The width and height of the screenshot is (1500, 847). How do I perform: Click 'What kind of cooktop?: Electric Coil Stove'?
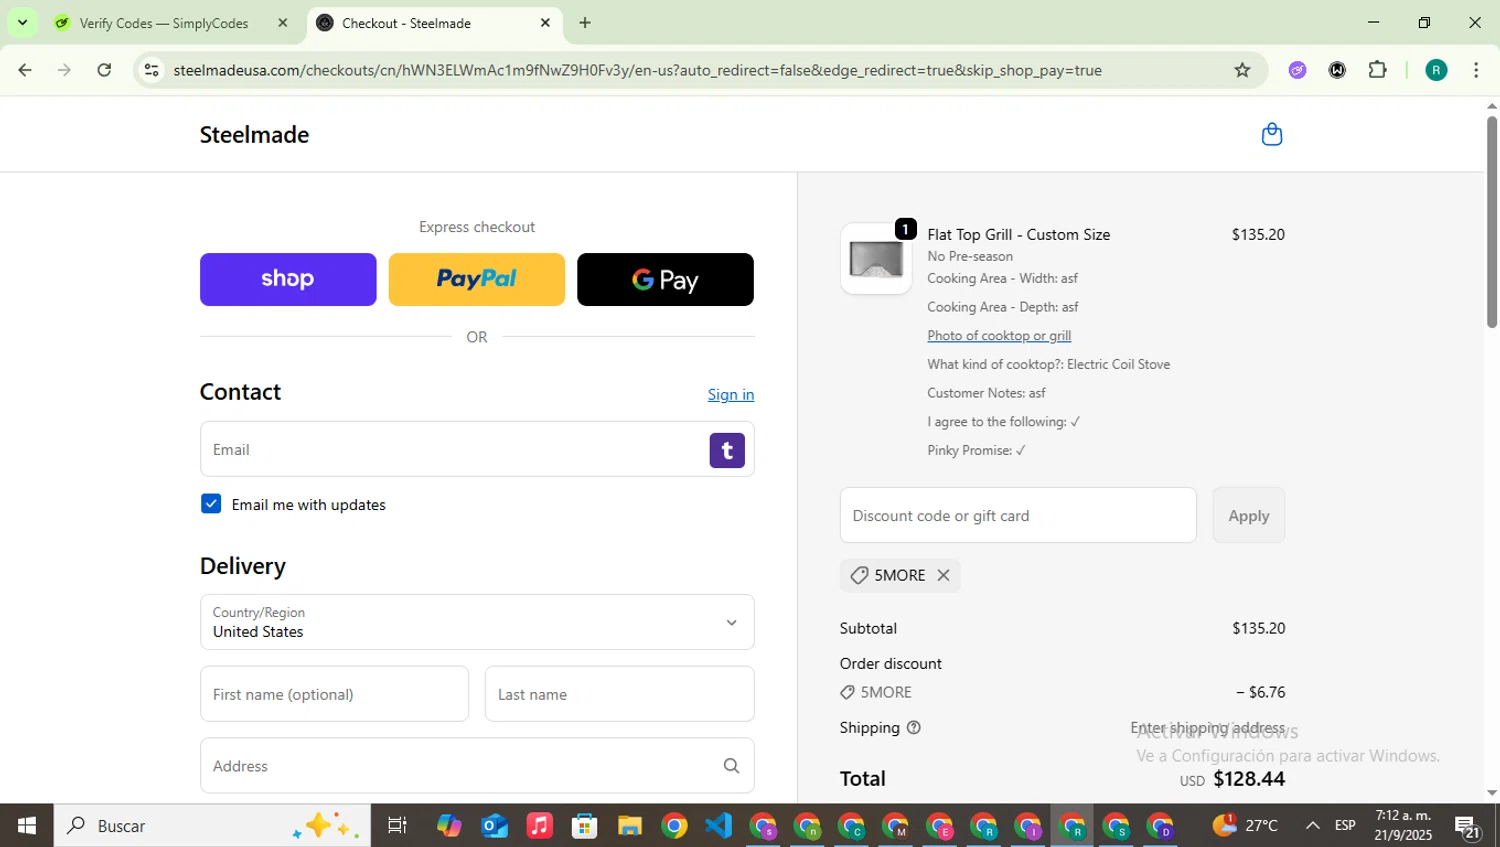coord(1048,364)
